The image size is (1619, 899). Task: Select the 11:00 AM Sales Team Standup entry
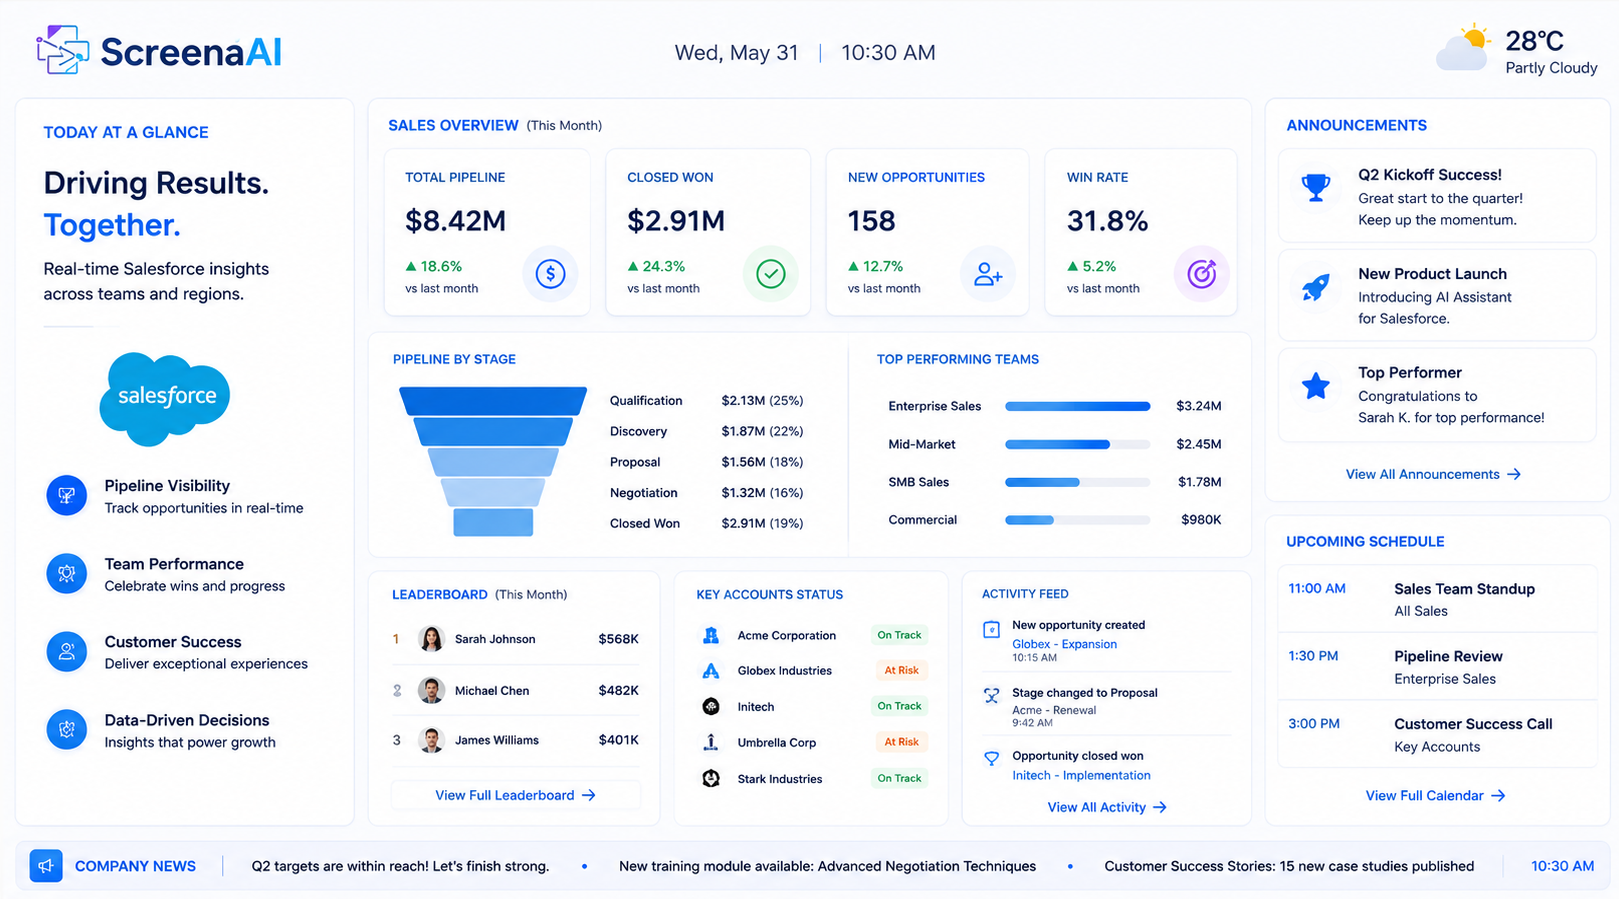1437,599
